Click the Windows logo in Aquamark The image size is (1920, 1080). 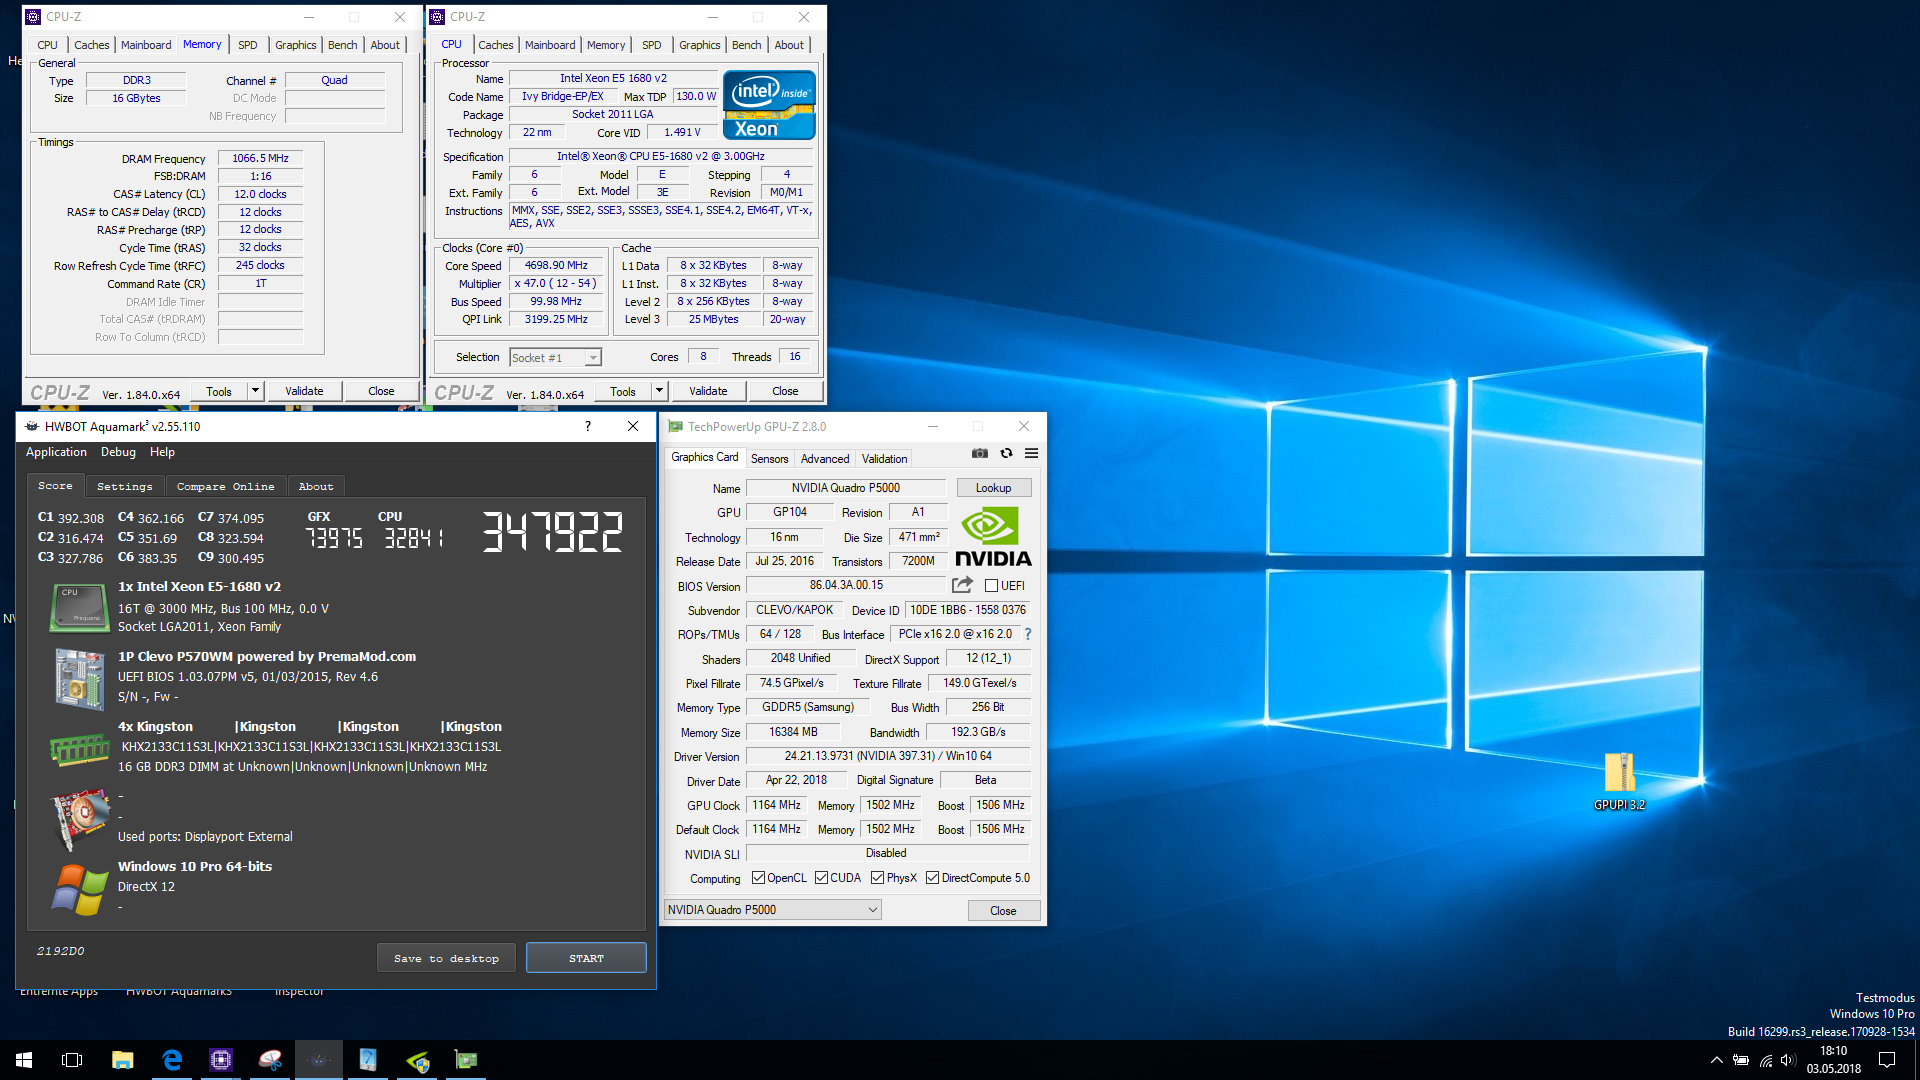79,888
